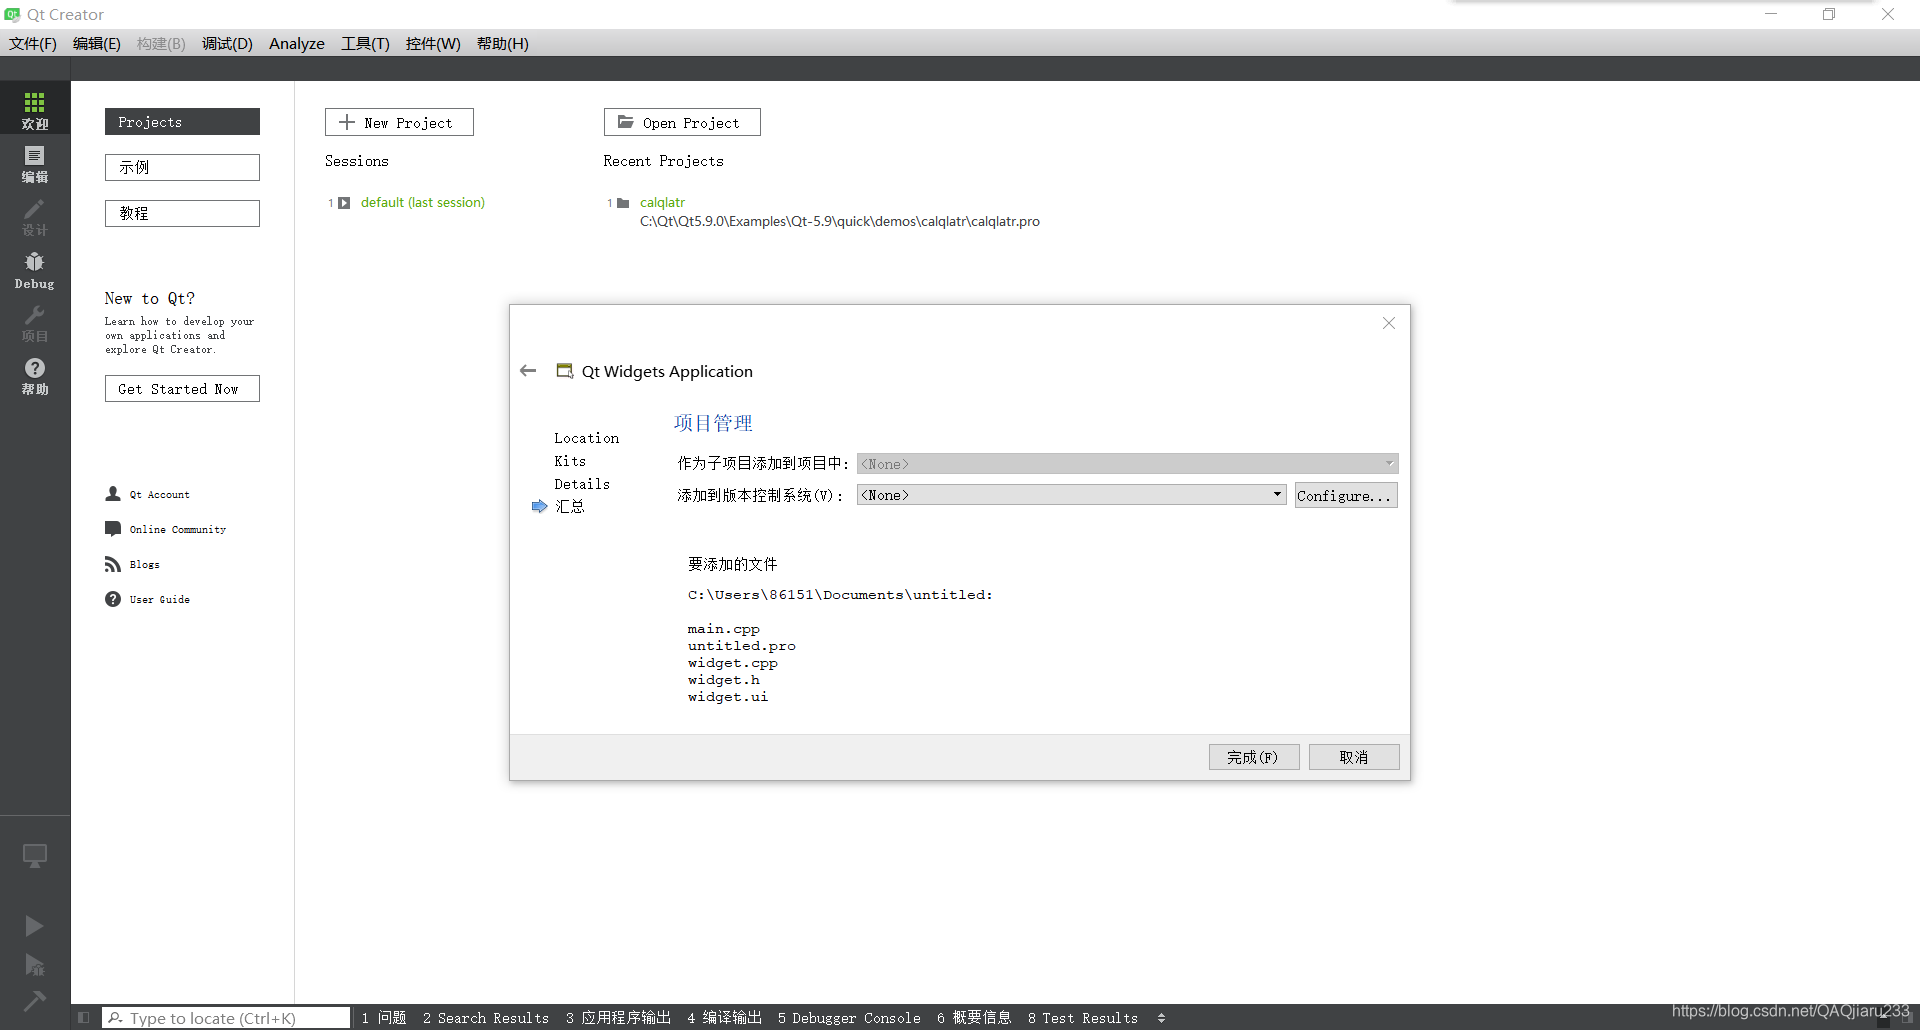
Task: Select the Projects tab on Welcome page
Action: (x=182, y=122)
